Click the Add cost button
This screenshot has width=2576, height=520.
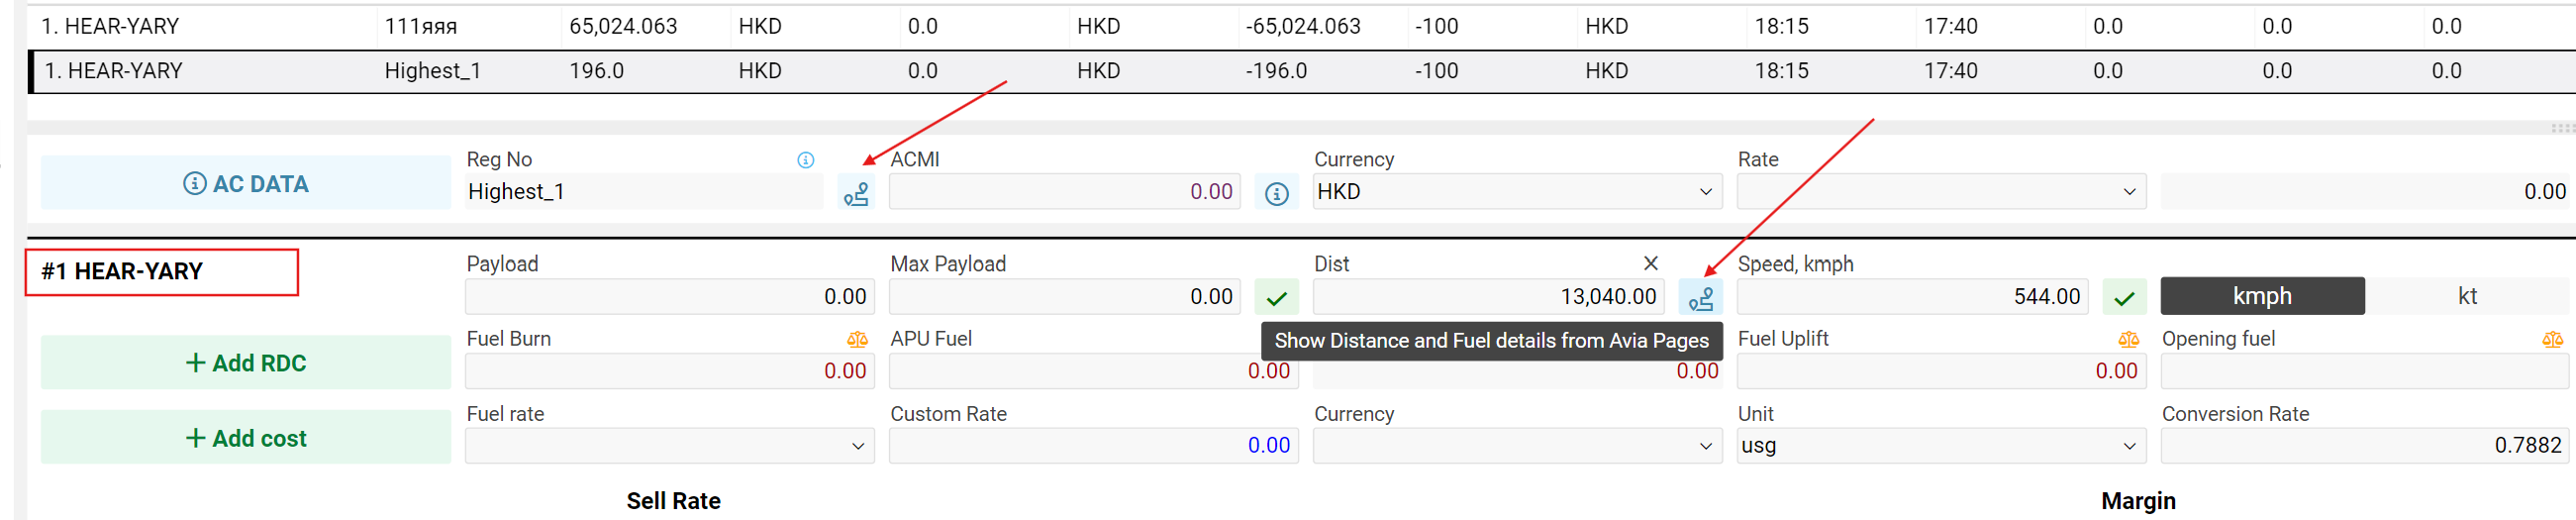[246, 438]
